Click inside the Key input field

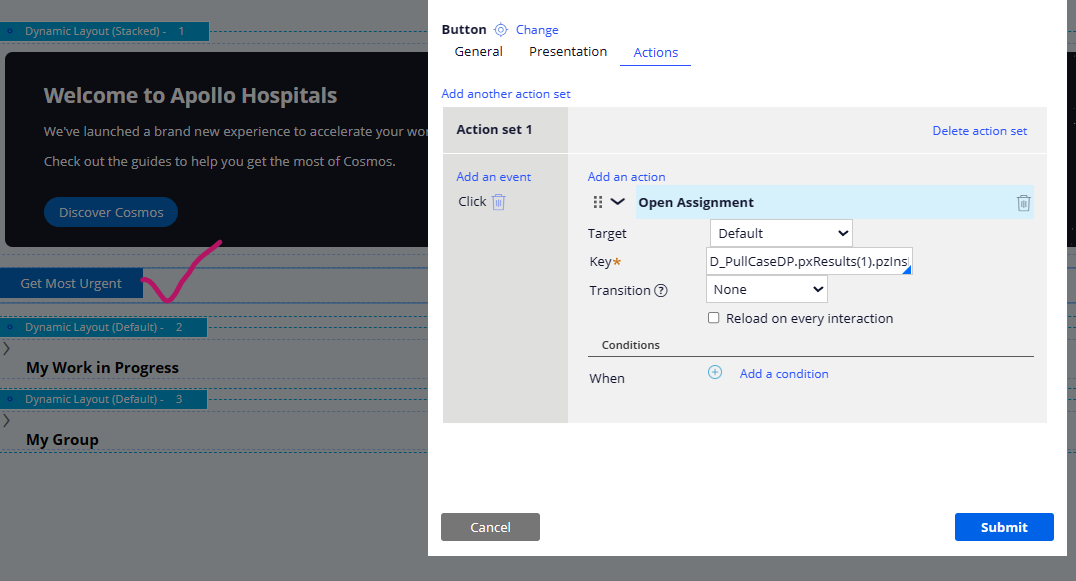click(x=800, y=261)
